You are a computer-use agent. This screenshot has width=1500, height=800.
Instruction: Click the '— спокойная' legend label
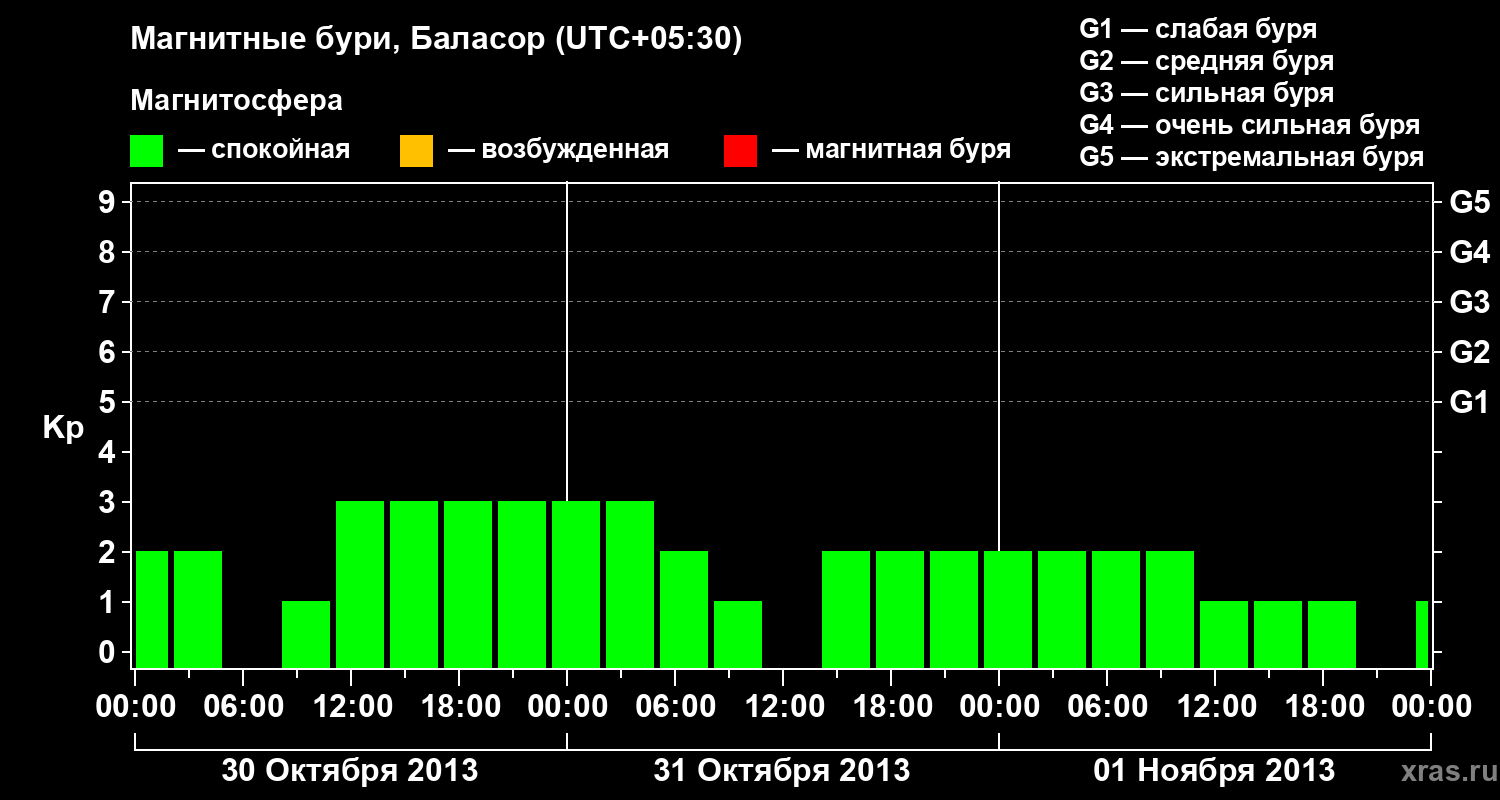[x=264, y=150]
